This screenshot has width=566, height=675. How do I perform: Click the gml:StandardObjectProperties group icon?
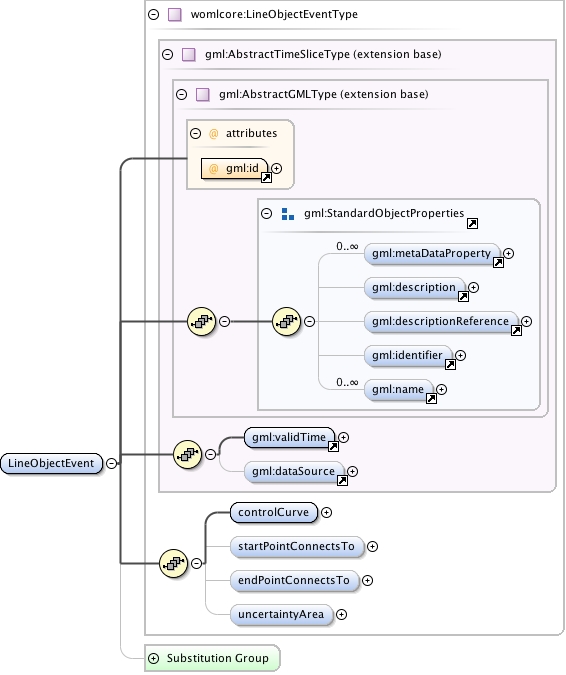[288, 214]
